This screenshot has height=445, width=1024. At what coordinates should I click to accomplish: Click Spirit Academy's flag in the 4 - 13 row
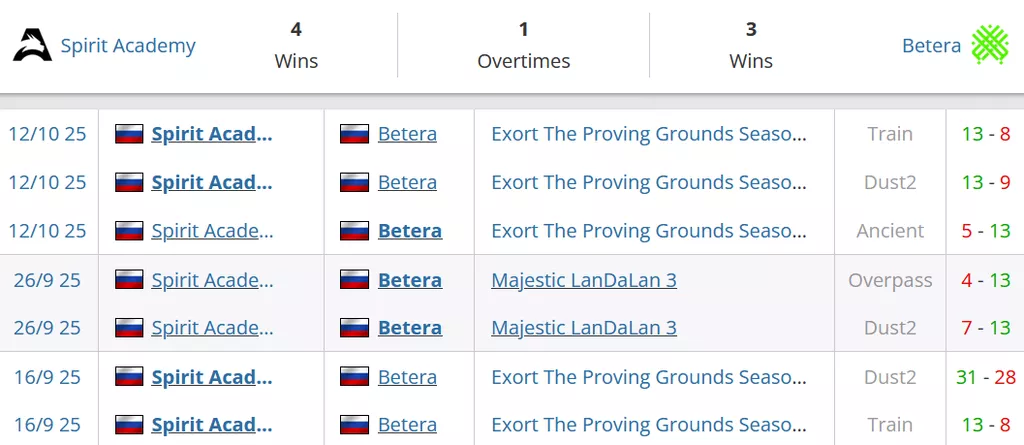(129, 280)
